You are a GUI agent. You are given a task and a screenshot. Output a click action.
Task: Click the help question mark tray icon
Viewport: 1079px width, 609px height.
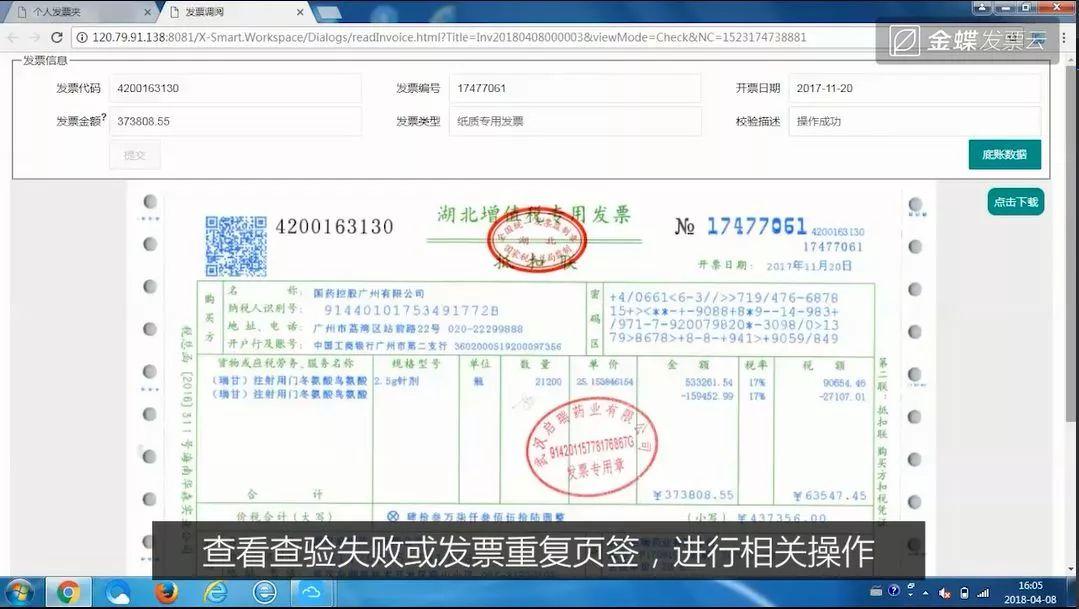pos(894,590)
